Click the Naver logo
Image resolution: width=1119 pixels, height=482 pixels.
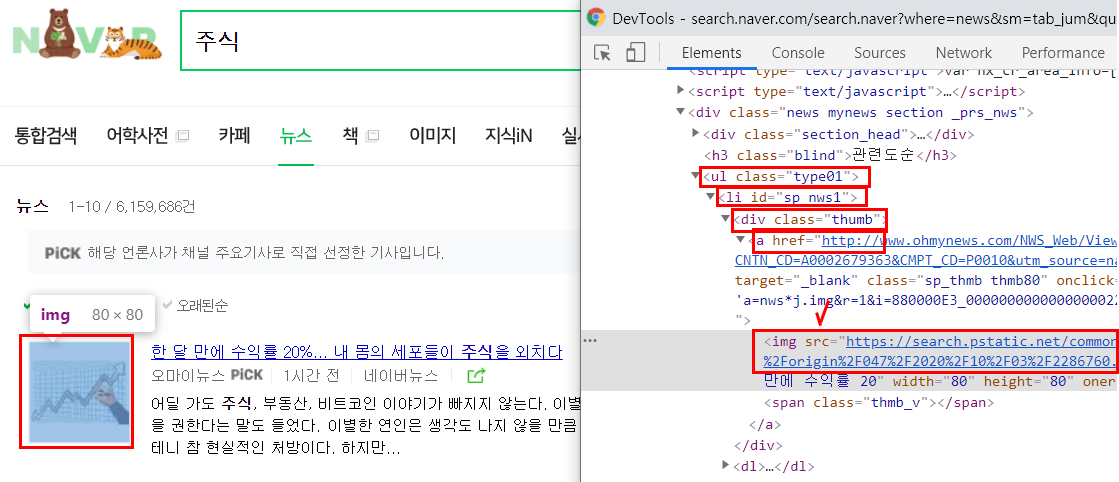click(x=87, y=36)
